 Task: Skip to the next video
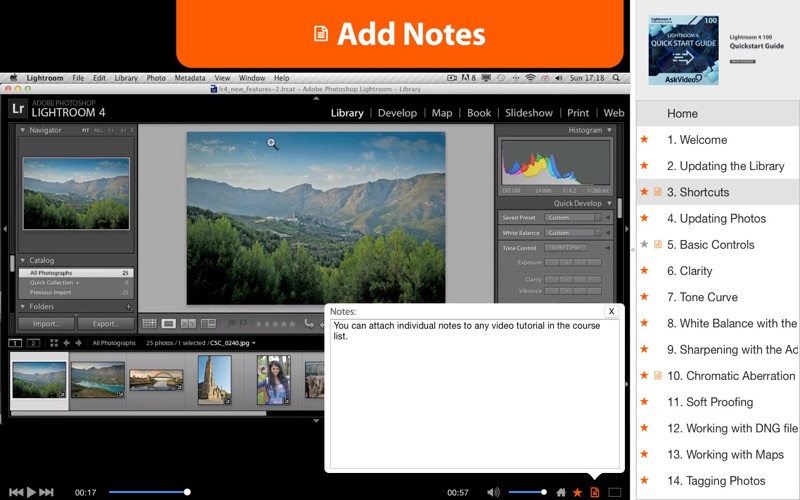coord(46,492)
